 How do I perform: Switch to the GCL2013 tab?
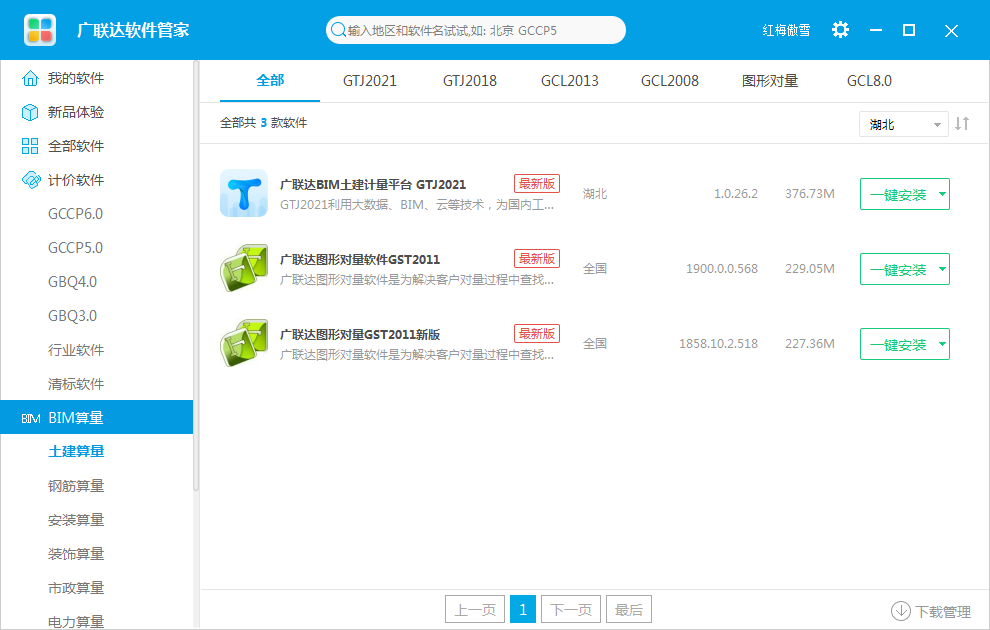(570, 81)
